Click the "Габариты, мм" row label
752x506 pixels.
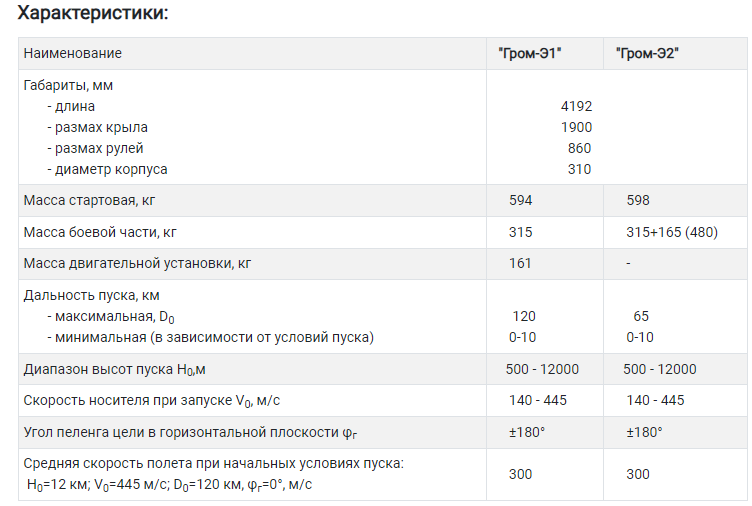tap(68, 85)
